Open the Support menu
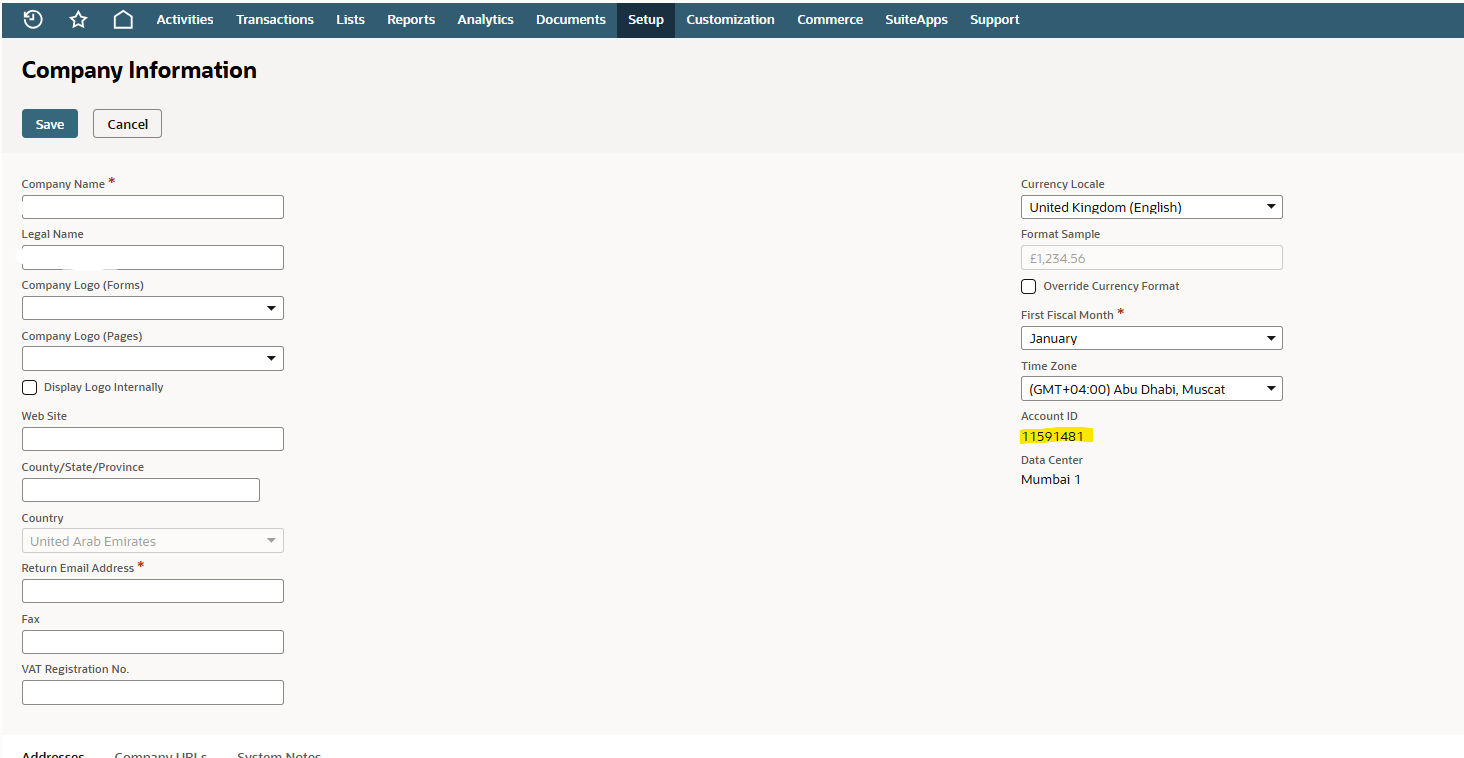 pyautogui.click(x=995, y=19)
